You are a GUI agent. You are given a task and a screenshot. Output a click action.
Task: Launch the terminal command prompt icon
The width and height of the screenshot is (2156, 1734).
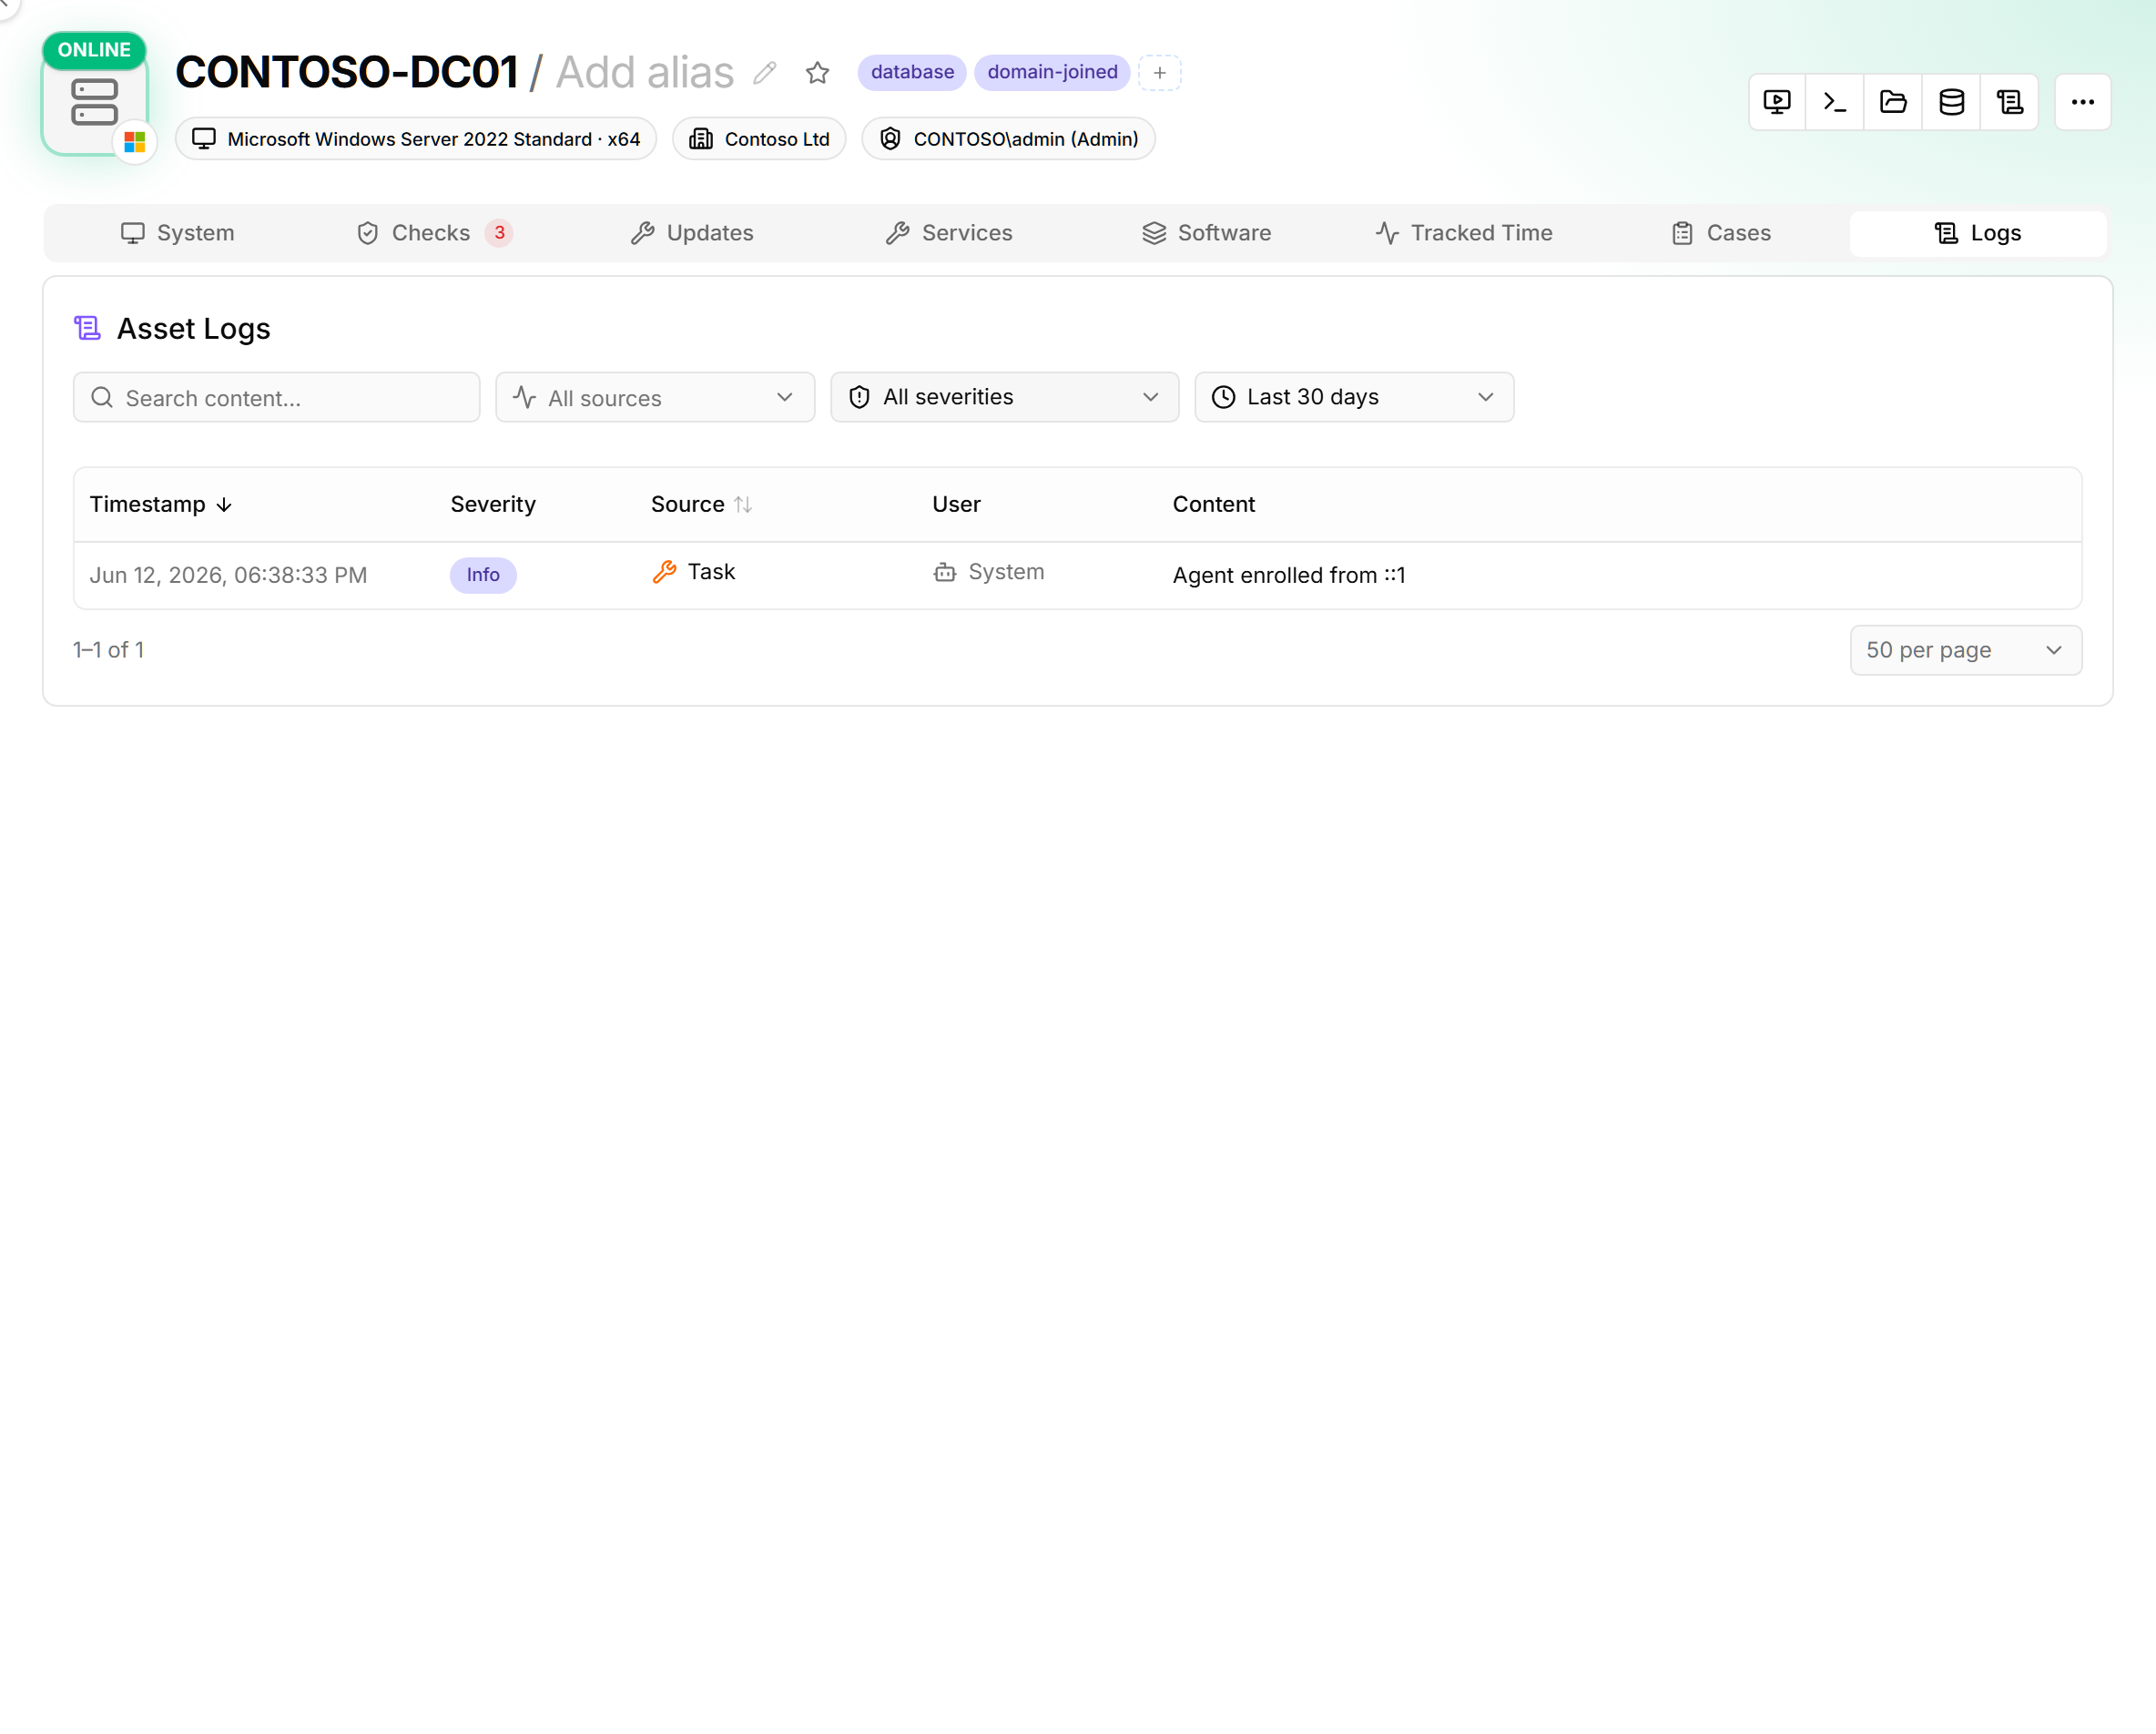coord(1835,102)
